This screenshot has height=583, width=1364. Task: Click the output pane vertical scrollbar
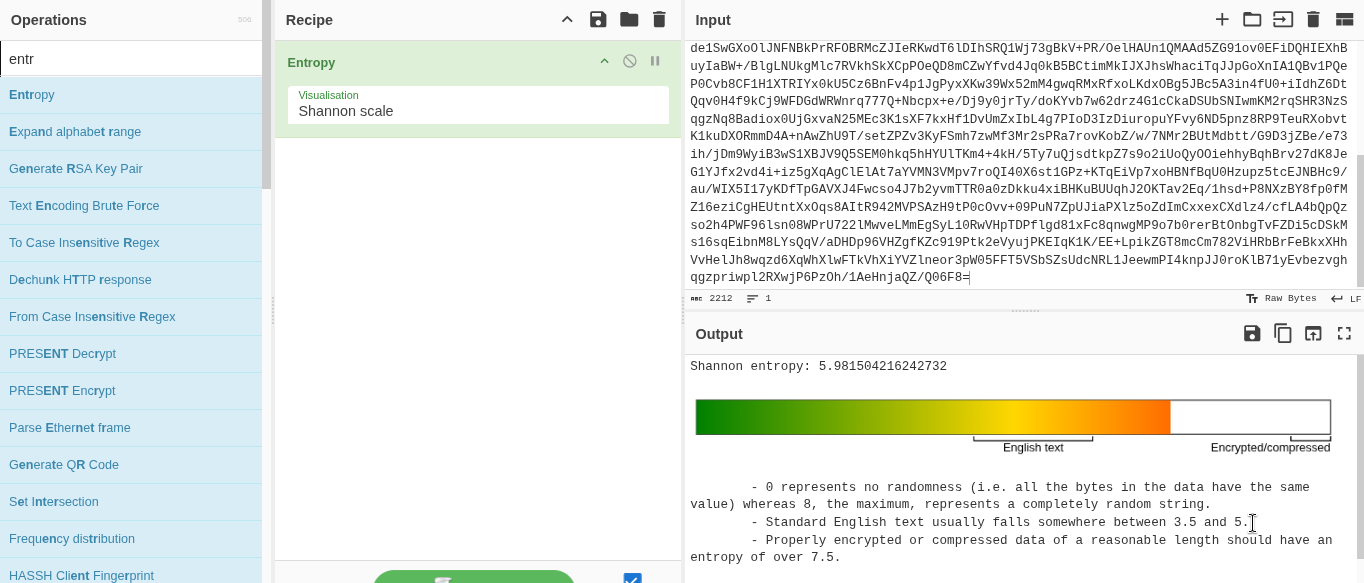point(1360,456)
